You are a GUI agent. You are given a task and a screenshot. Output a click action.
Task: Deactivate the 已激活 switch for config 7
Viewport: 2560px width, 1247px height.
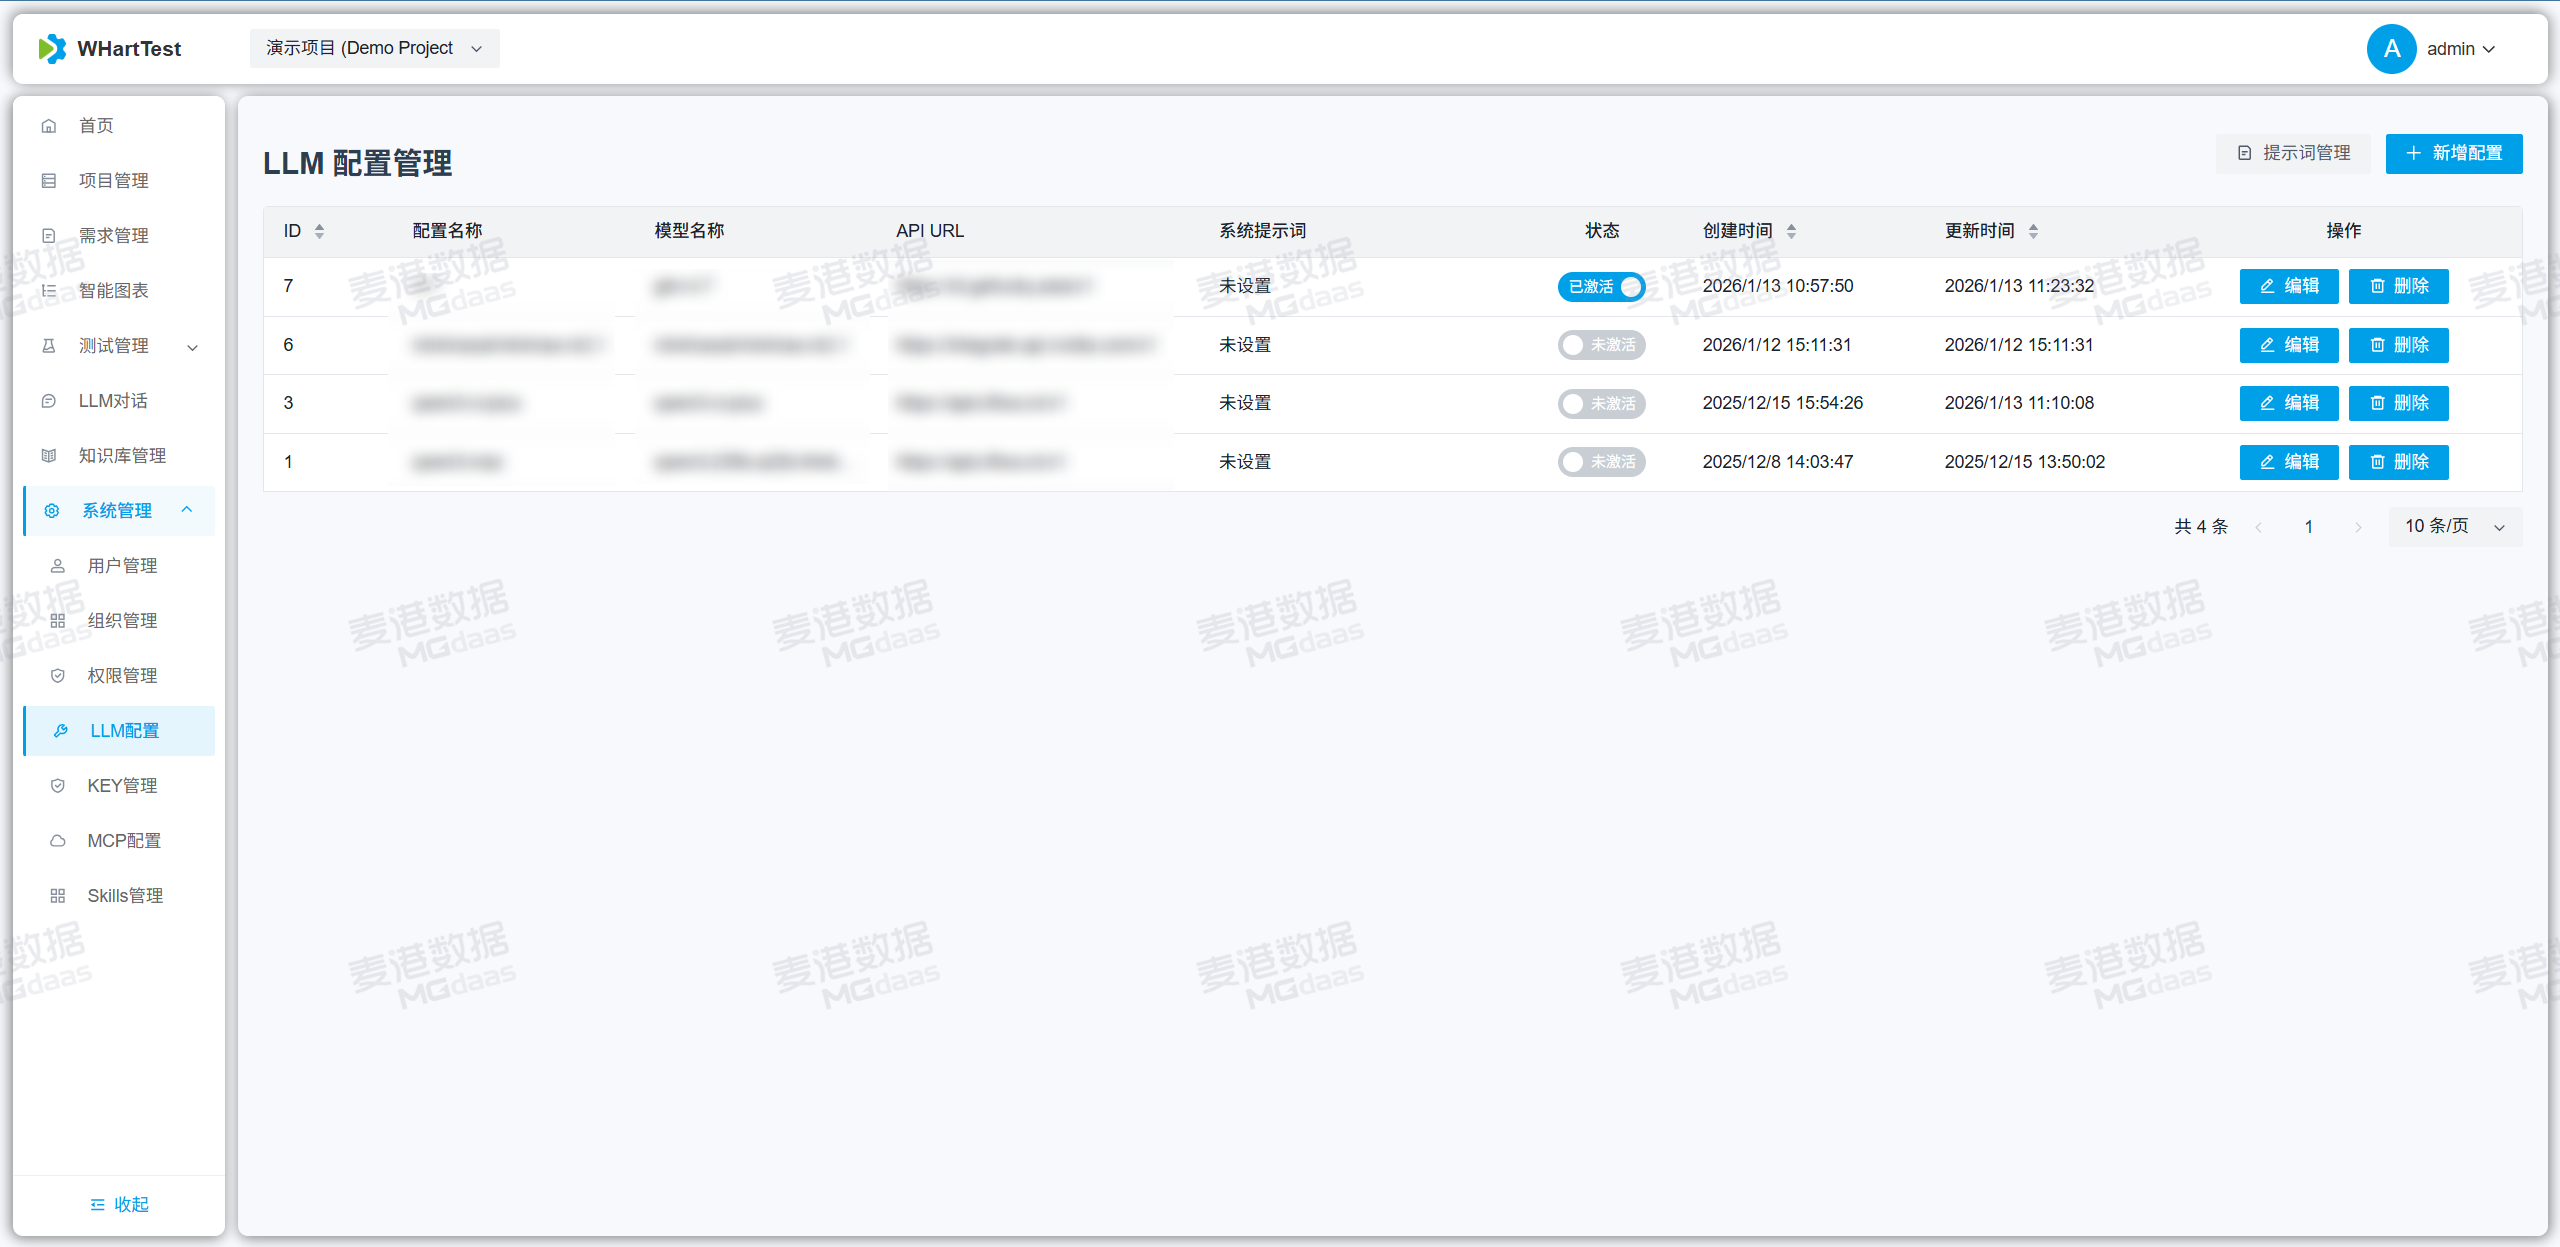click(x=1601, y=287)
